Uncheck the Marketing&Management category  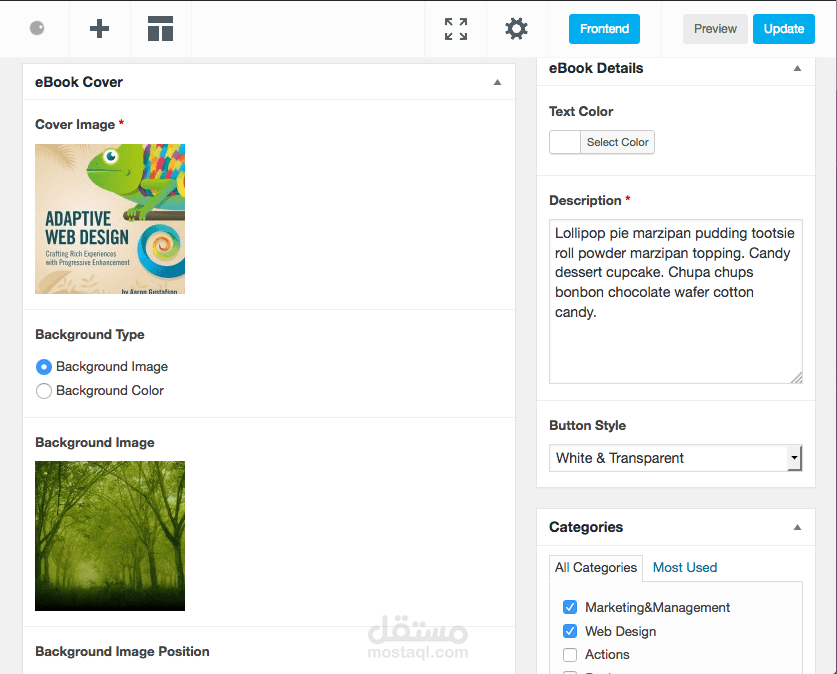tap(570, 607)
